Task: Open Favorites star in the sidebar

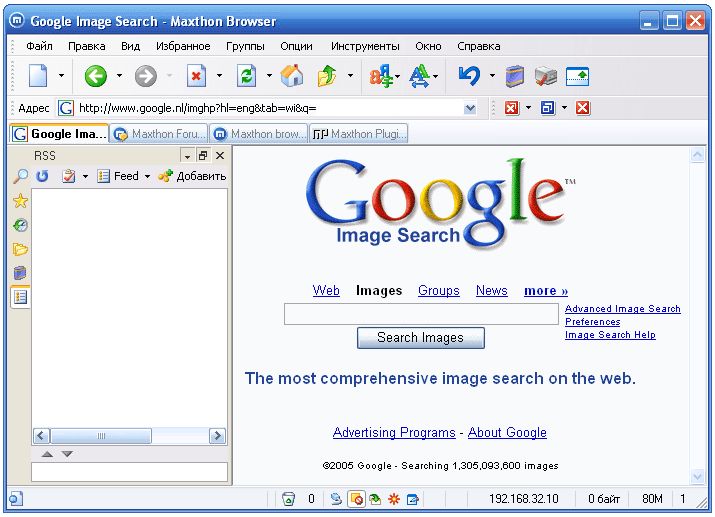Action: click(21, 201)
